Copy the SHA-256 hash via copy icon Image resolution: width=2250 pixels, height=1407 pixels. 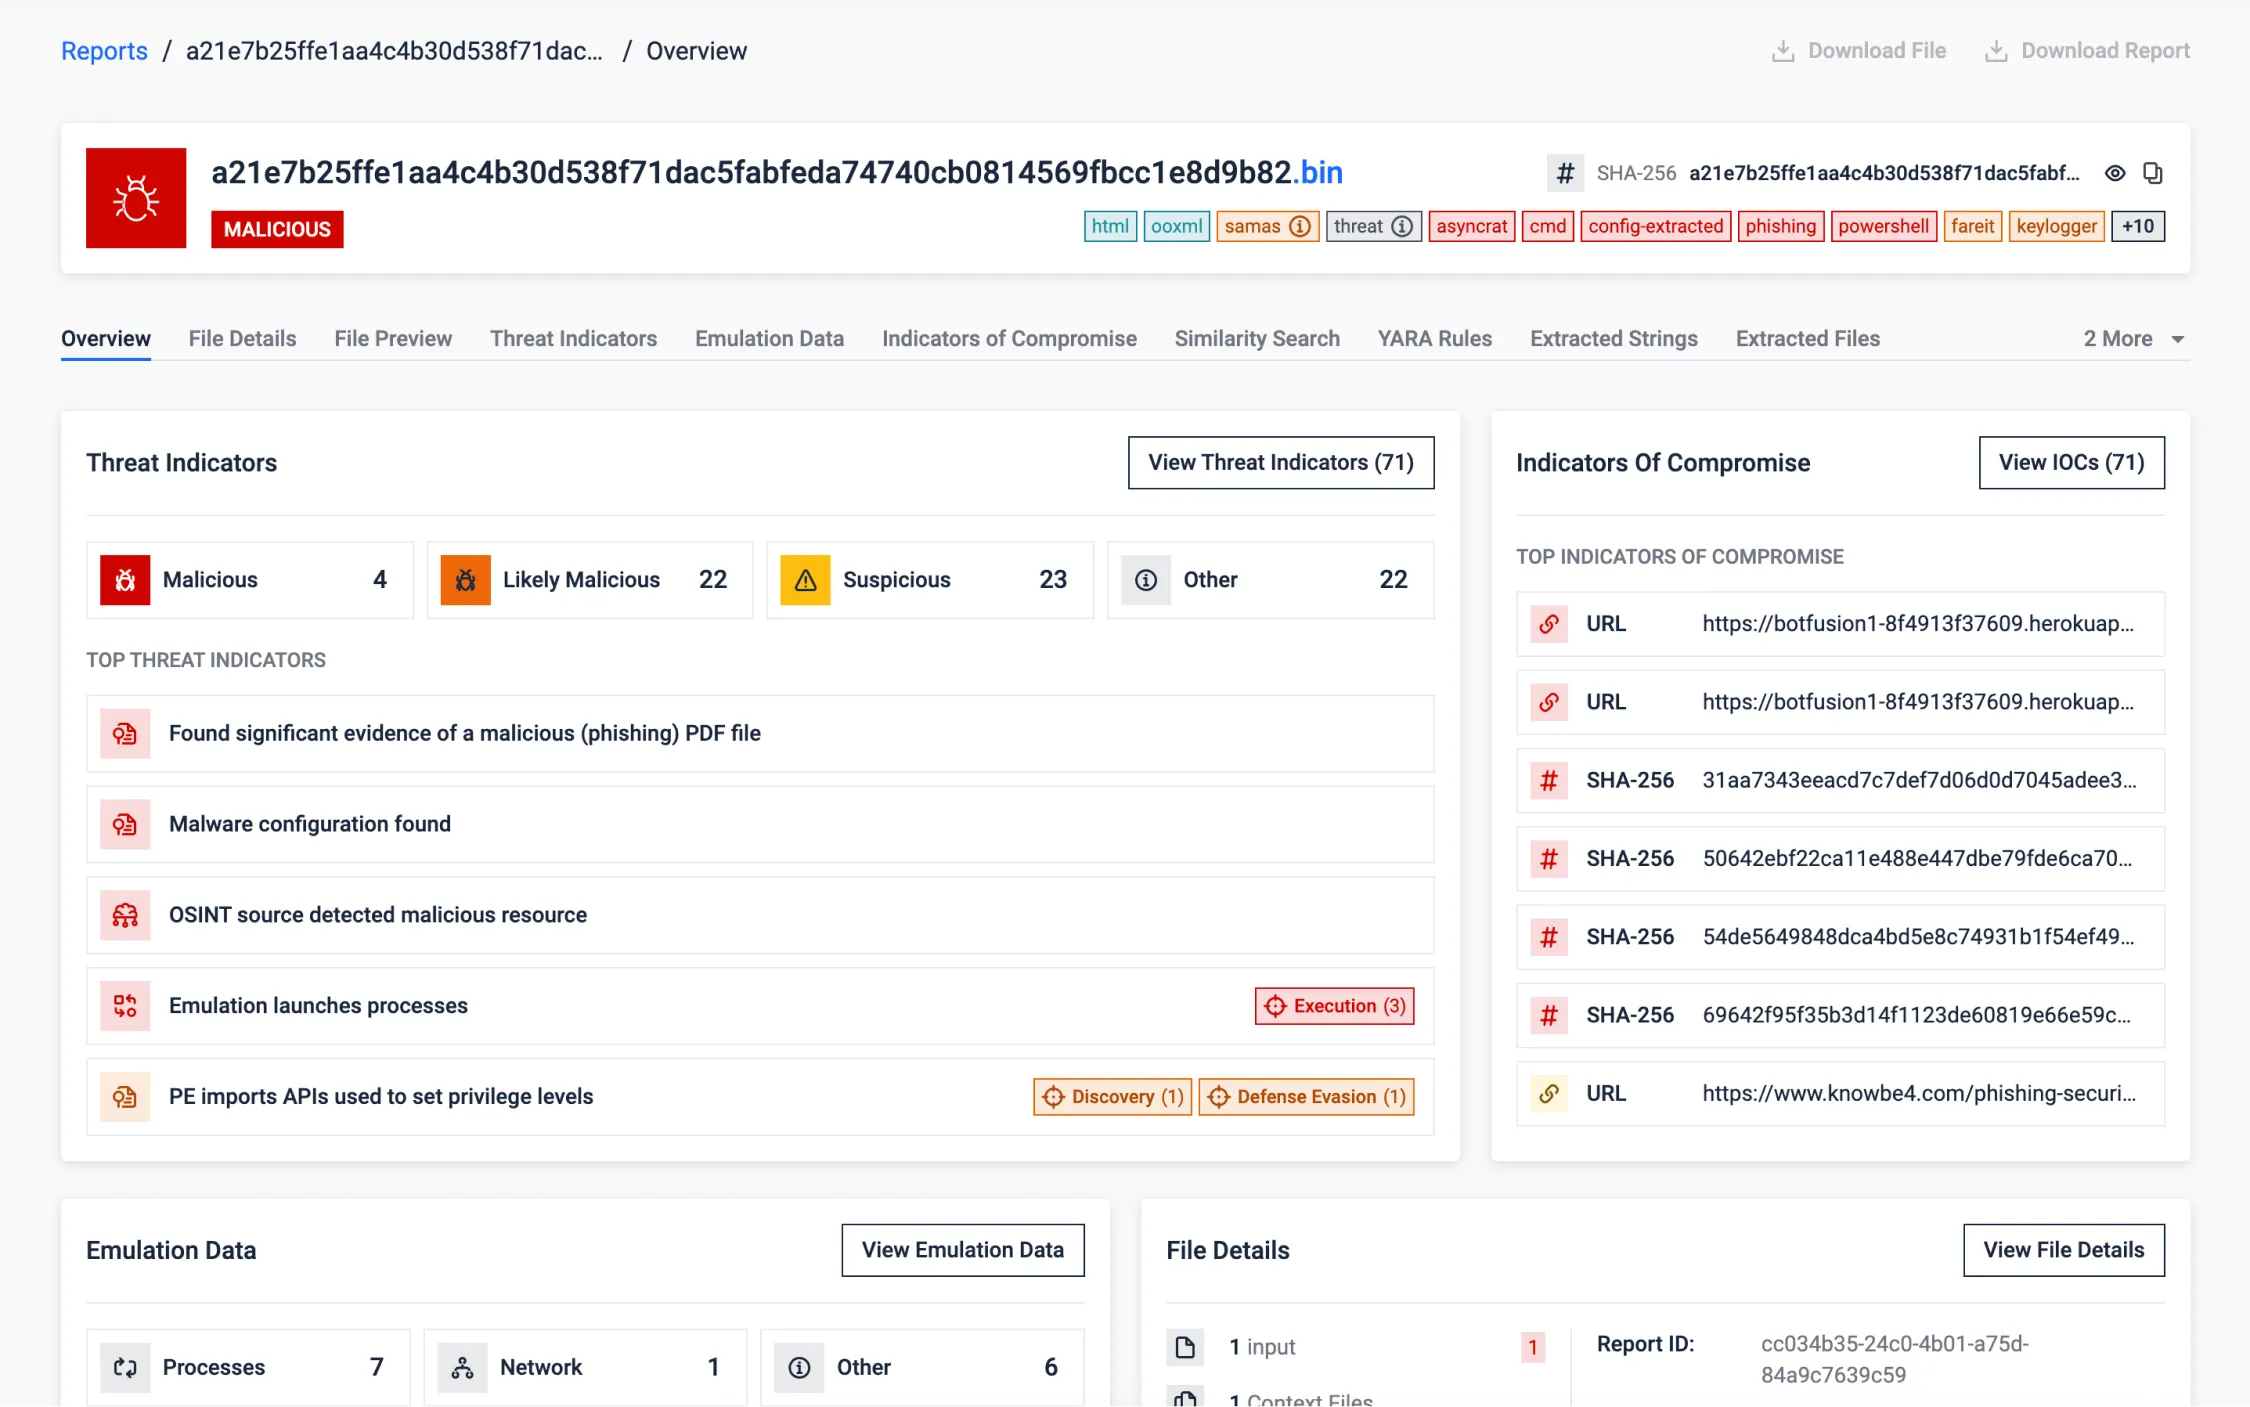pyautogui.click(x=2153, y=173)
